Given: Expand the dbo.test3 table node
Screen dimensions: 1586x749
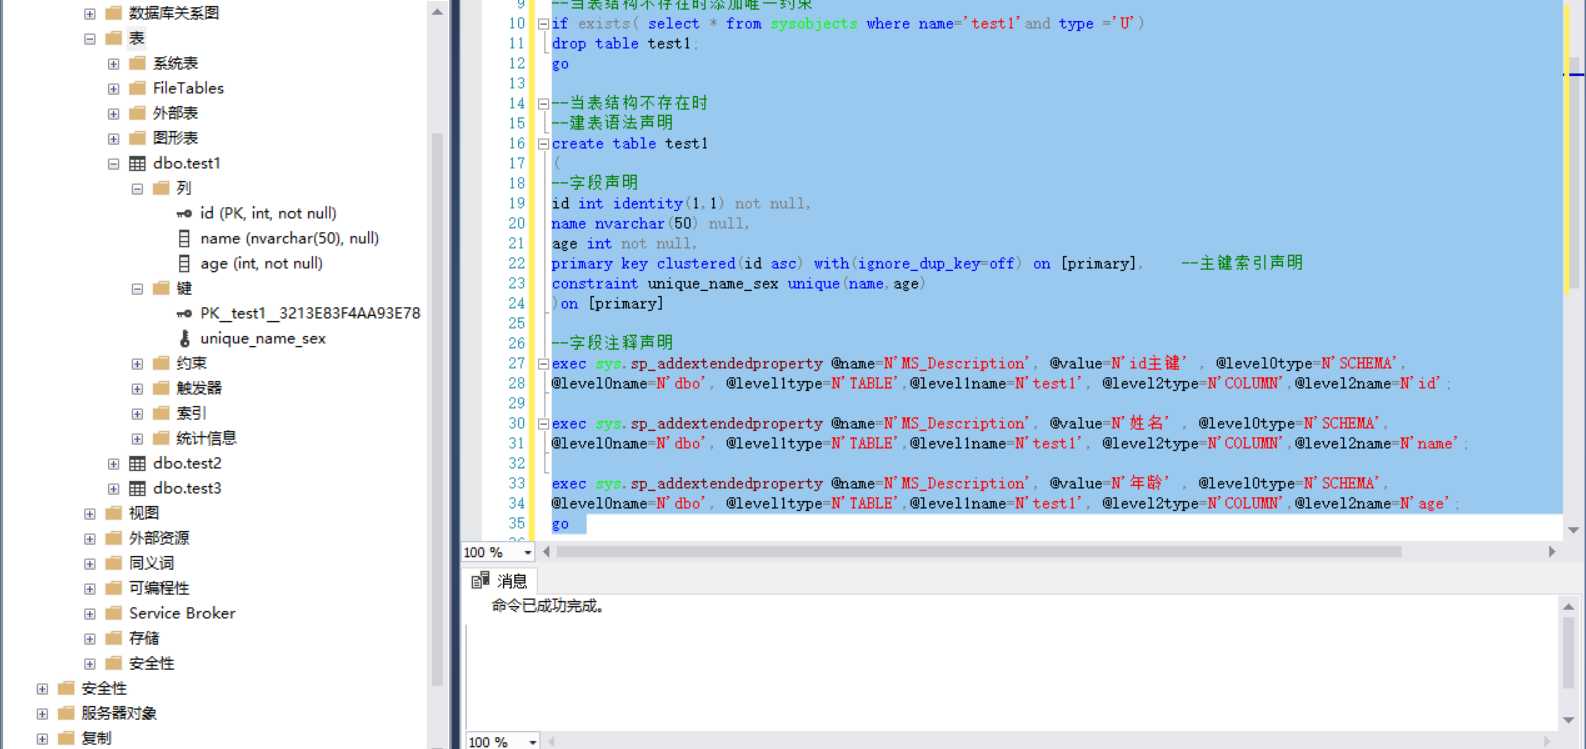Looking at the screenshot, I should point(114,488).
